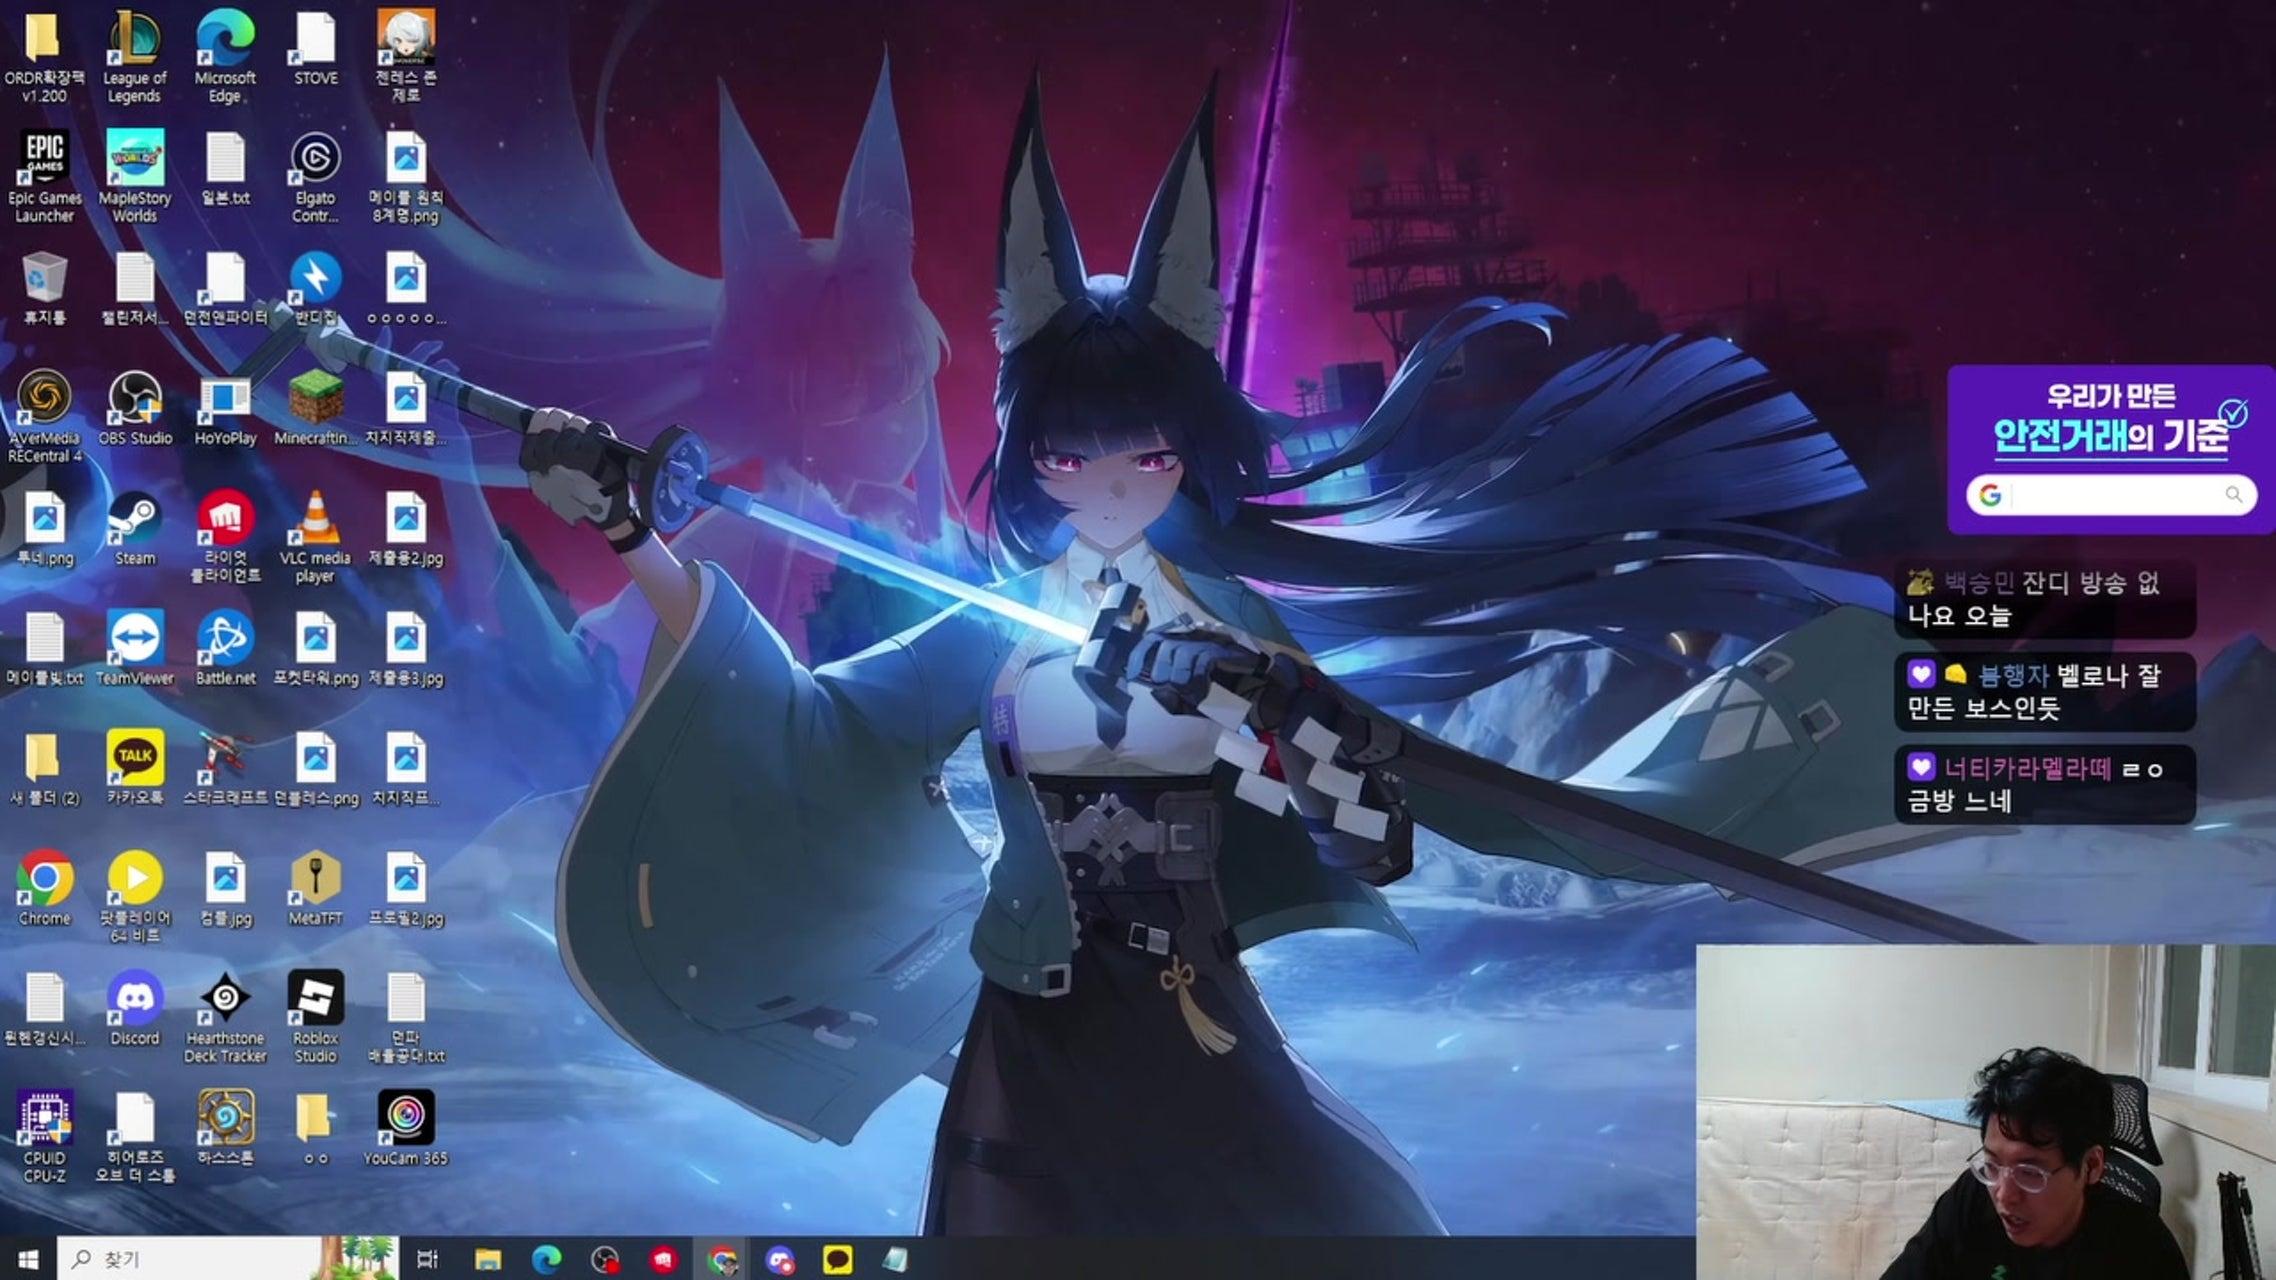Select the 히어로즈 오브 더 스톰 shortcut
This screenshot has width=2276, height=1280.
click(x=135, y=1136)
